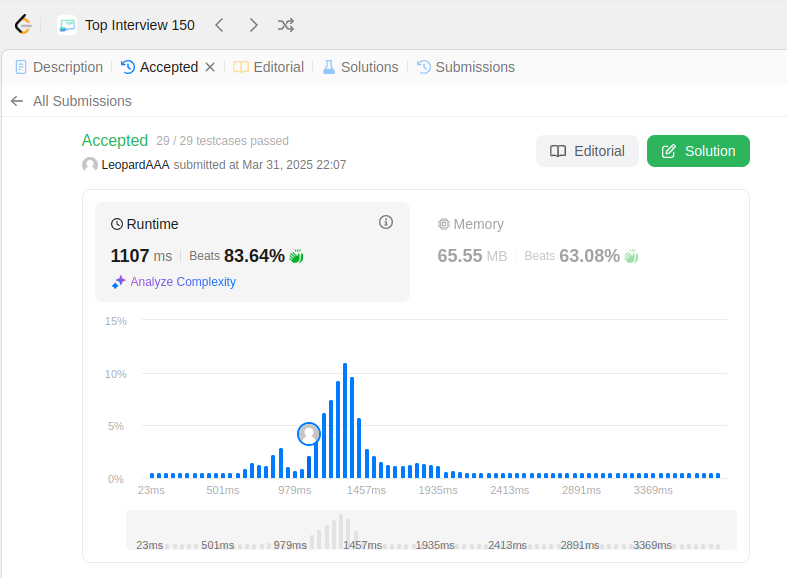787x578 pixels.
Task: Click the gray Editorial button
Action: click(x=587, y=151)
